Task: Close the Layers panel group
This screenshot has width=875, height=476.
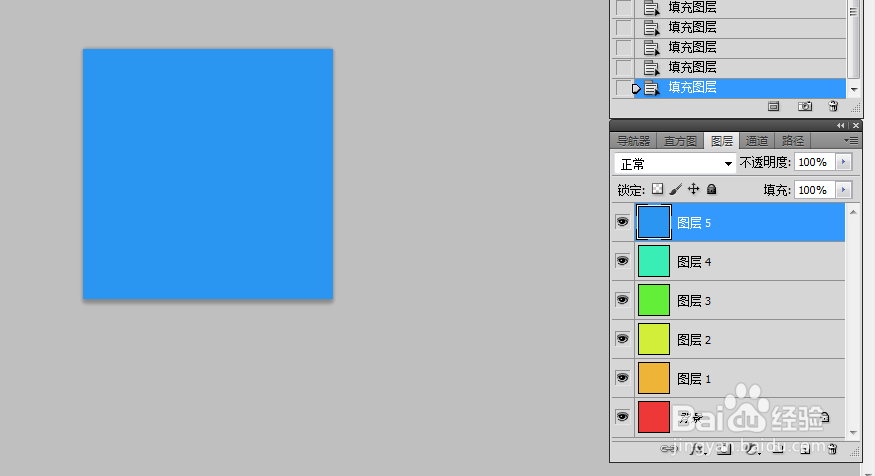Action: (x=855, y=126)
